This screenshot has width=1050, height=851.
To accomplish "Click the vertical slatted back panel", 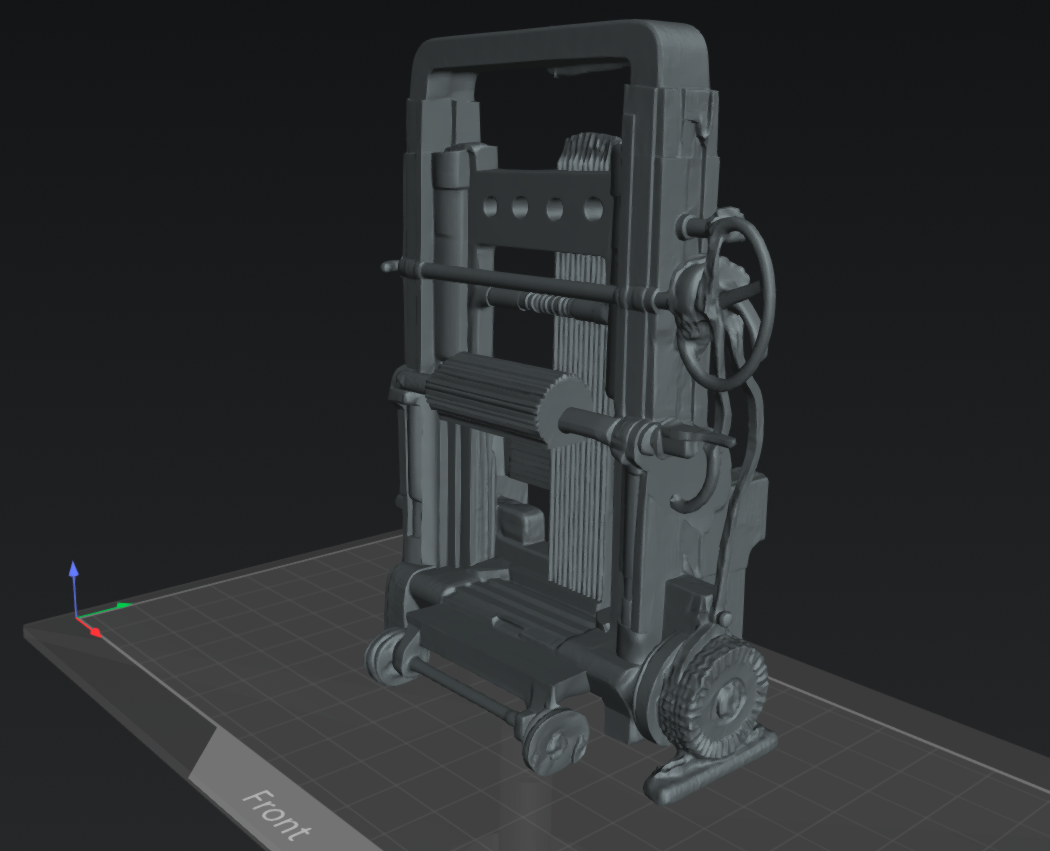I will [x=580, y=500].
